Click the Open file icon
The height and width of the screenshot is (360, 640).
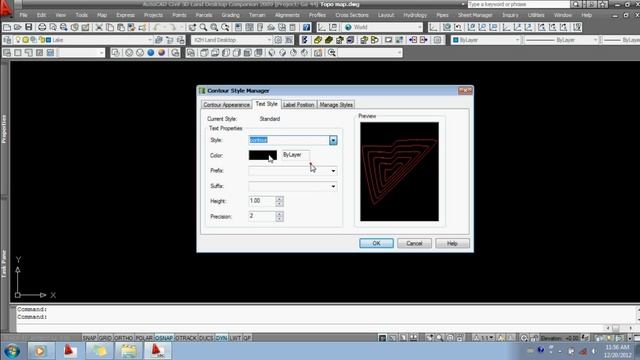[x=18, y=27]
